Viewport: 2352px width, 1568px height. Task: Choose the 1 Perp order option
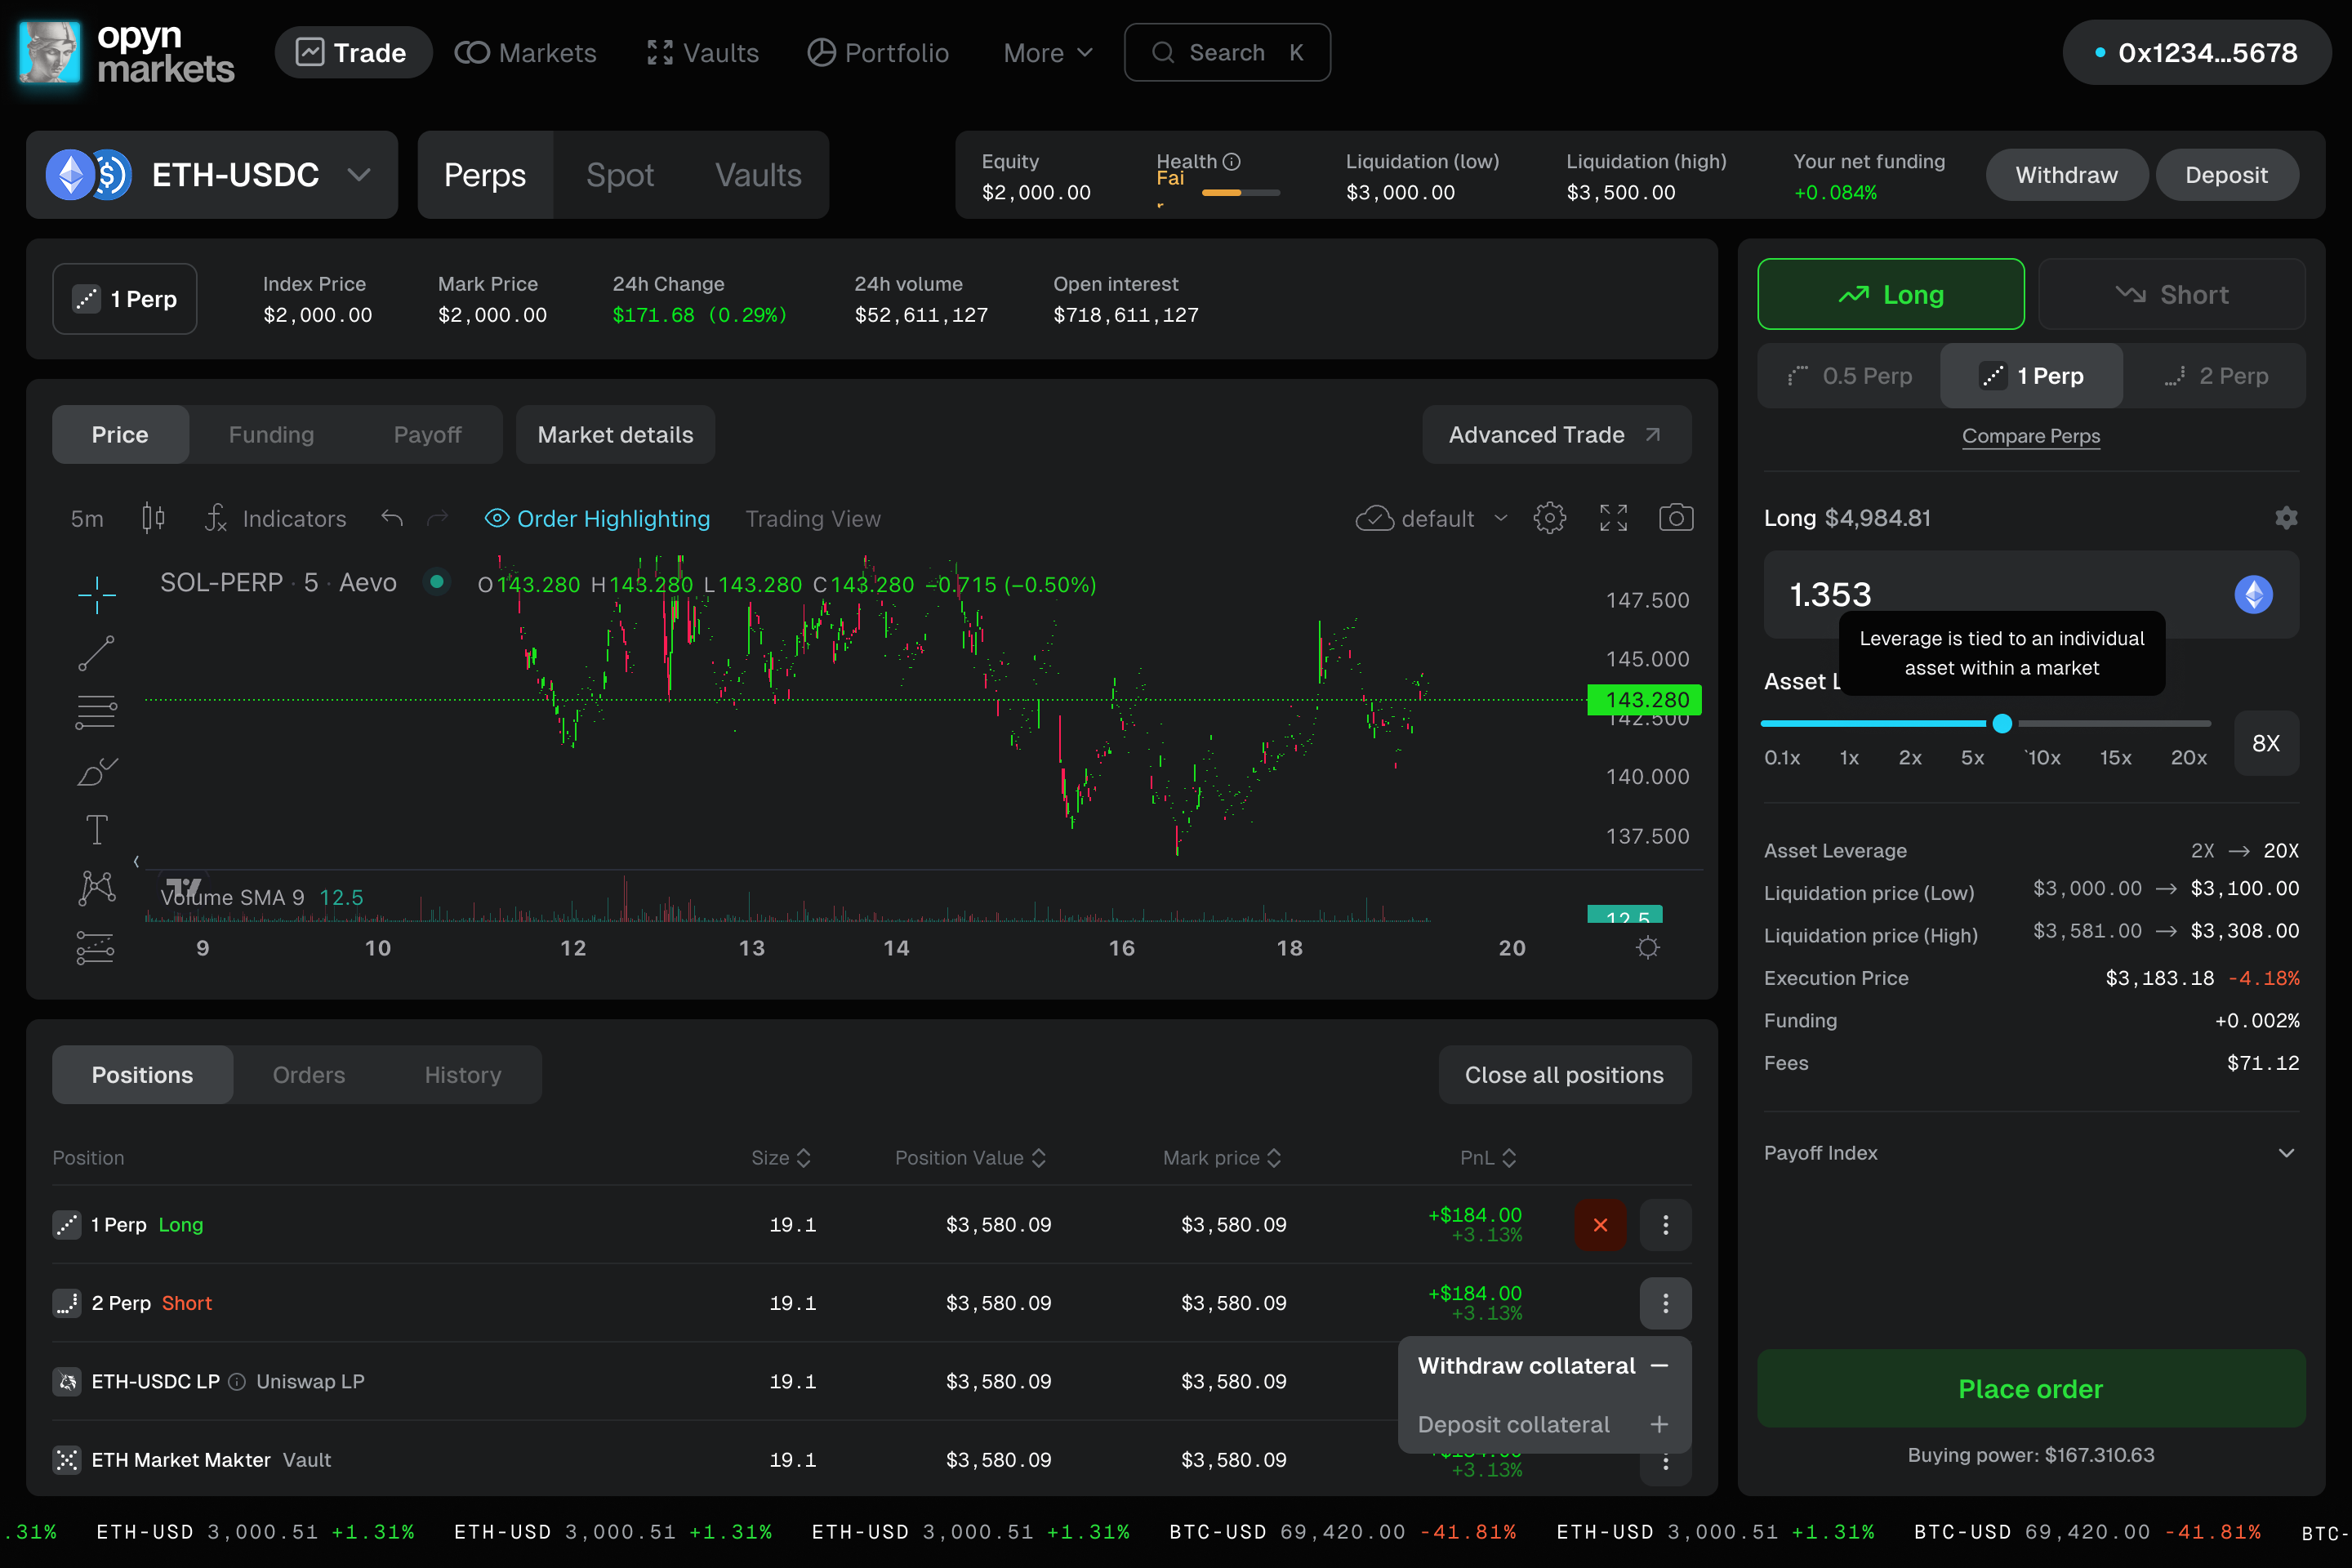pyautogui.click(x=2032, y=376)
